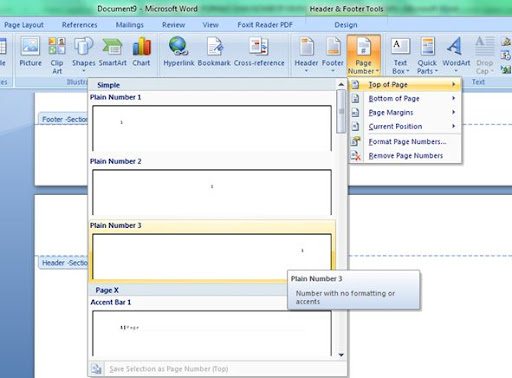Open the View tab
Image resolution: width=512 pixels, height=378 pixels.
click(210, 25)
